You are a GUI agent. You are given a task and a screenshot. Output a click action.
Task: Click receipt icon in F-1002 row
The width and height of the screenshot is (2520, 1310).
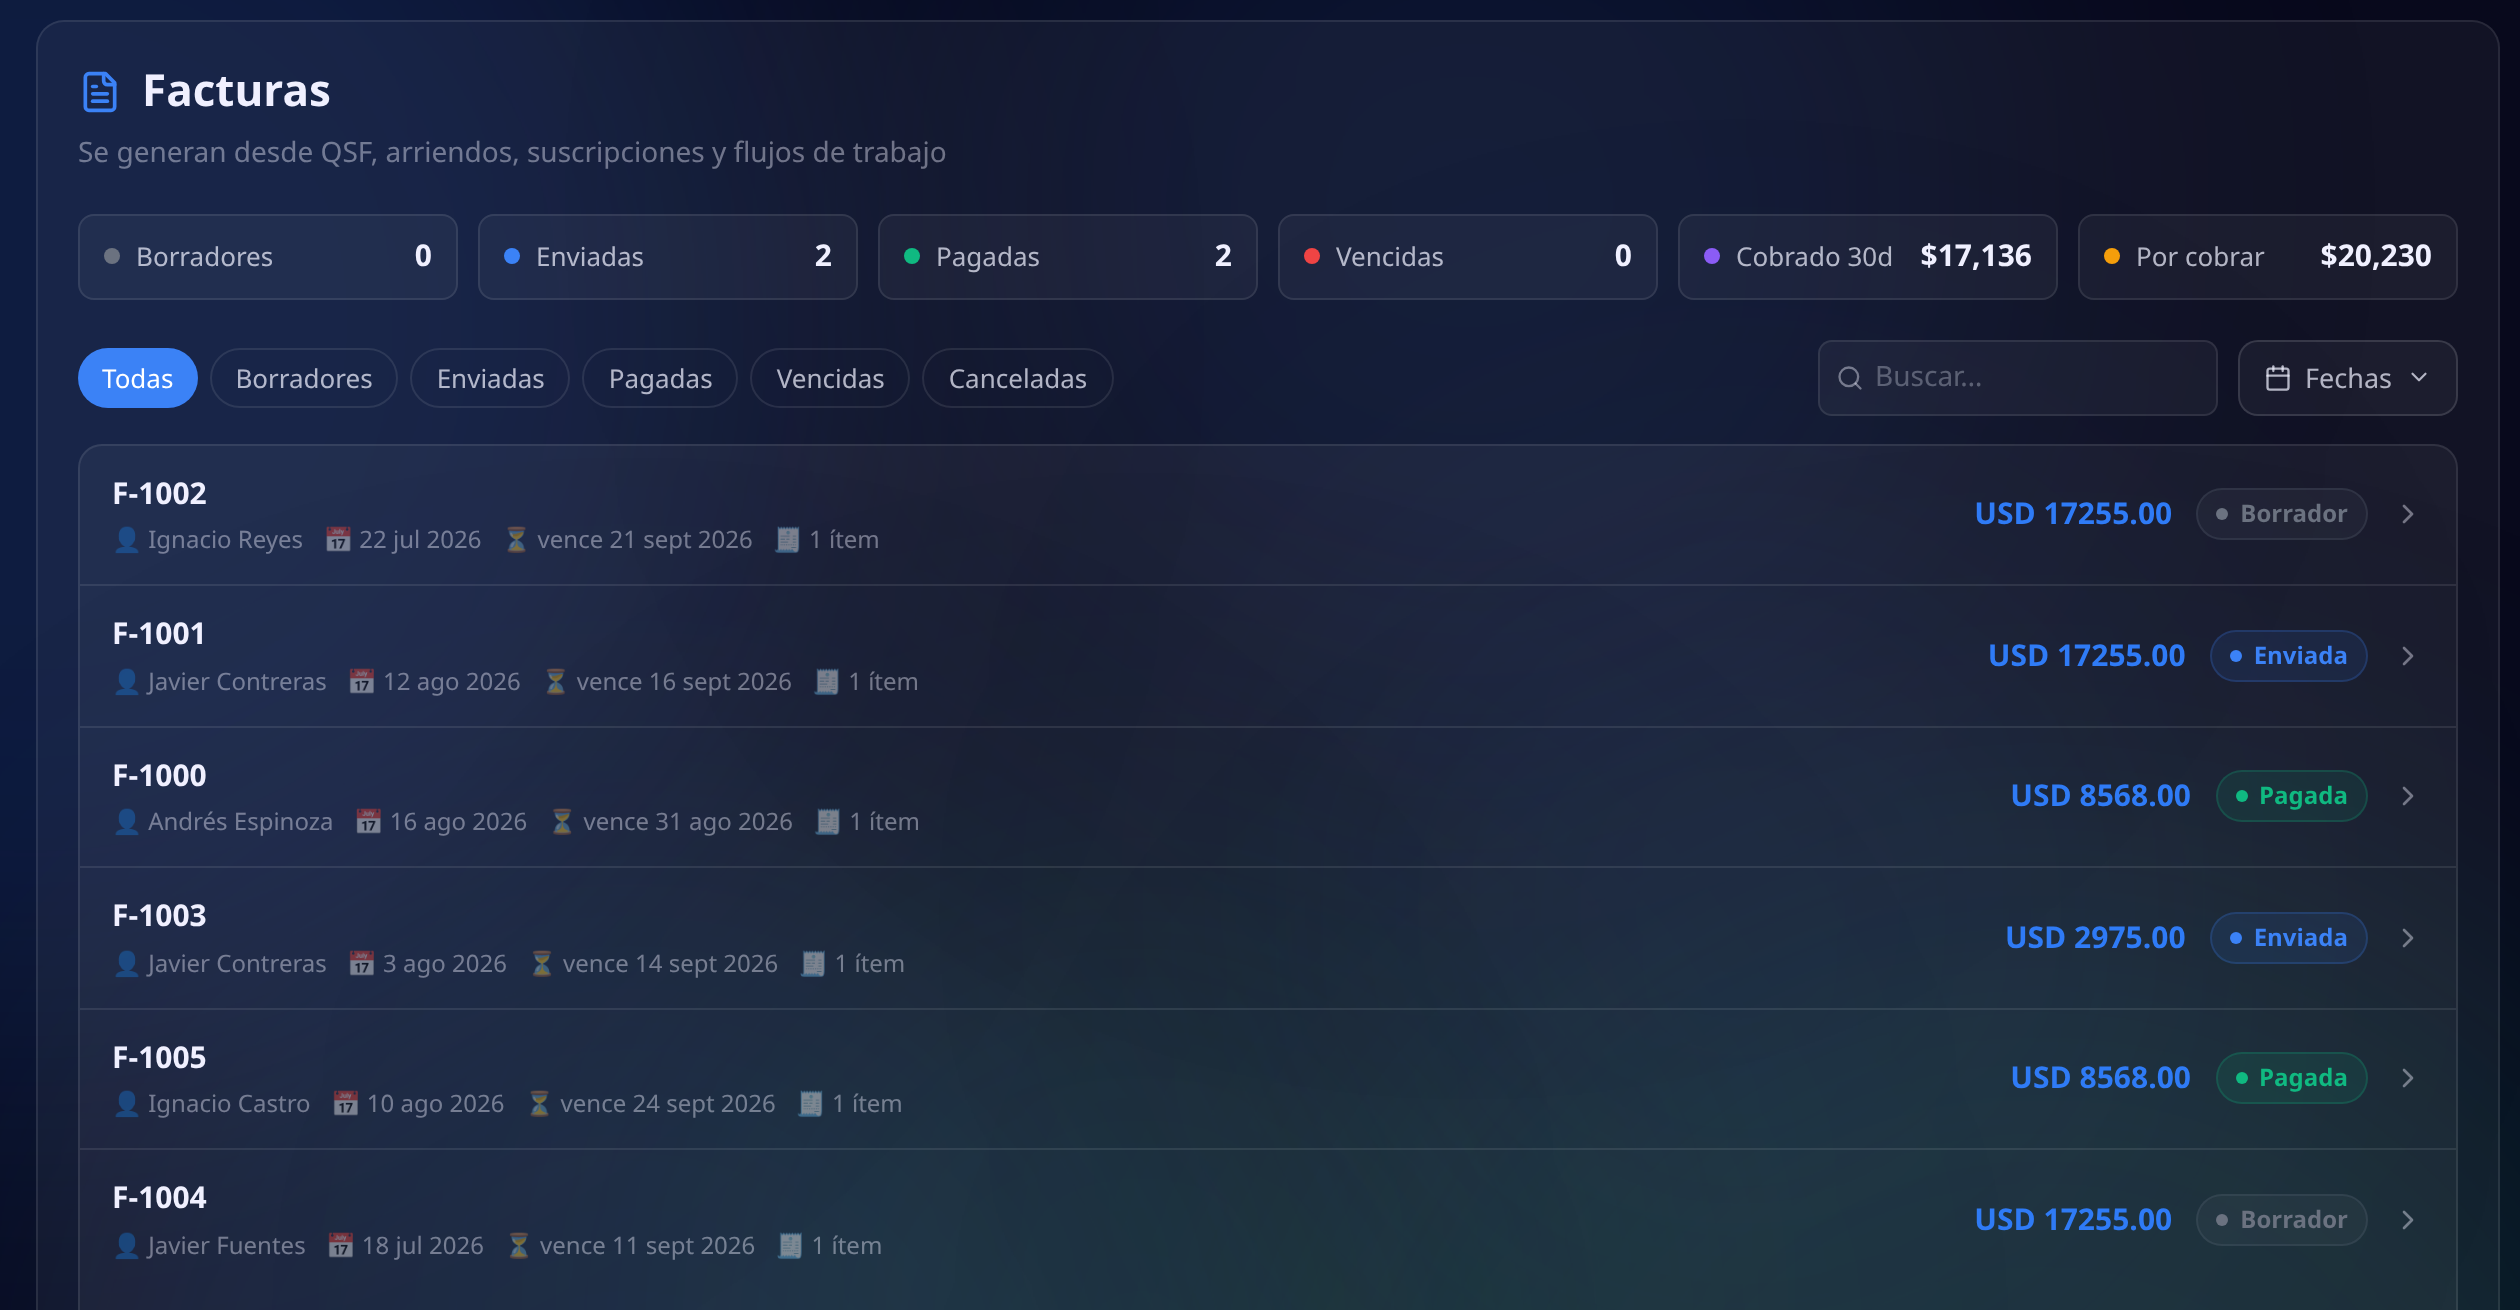(788, 540)
